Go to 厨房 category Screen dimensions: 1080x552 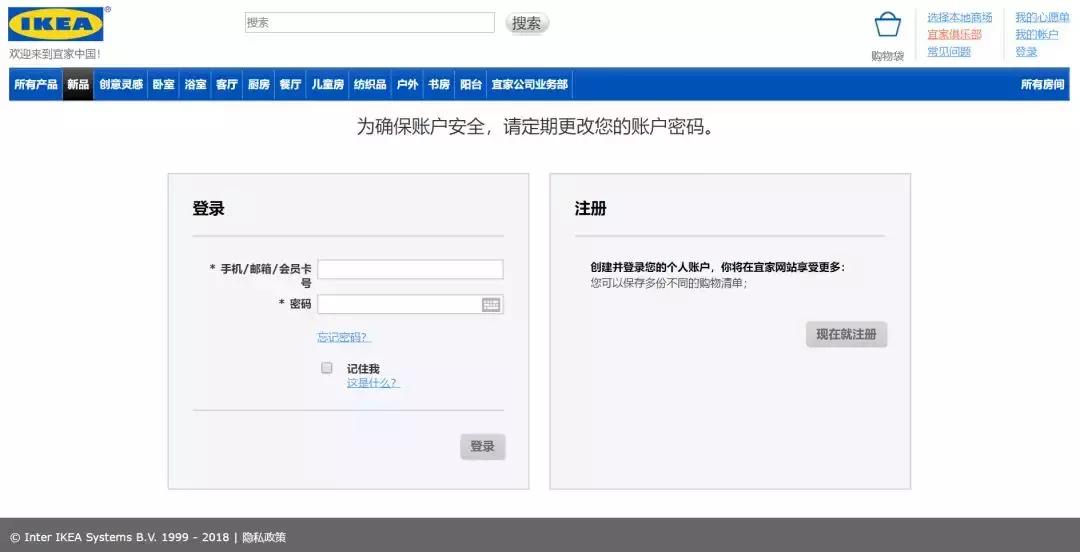(x=259, y=85)
